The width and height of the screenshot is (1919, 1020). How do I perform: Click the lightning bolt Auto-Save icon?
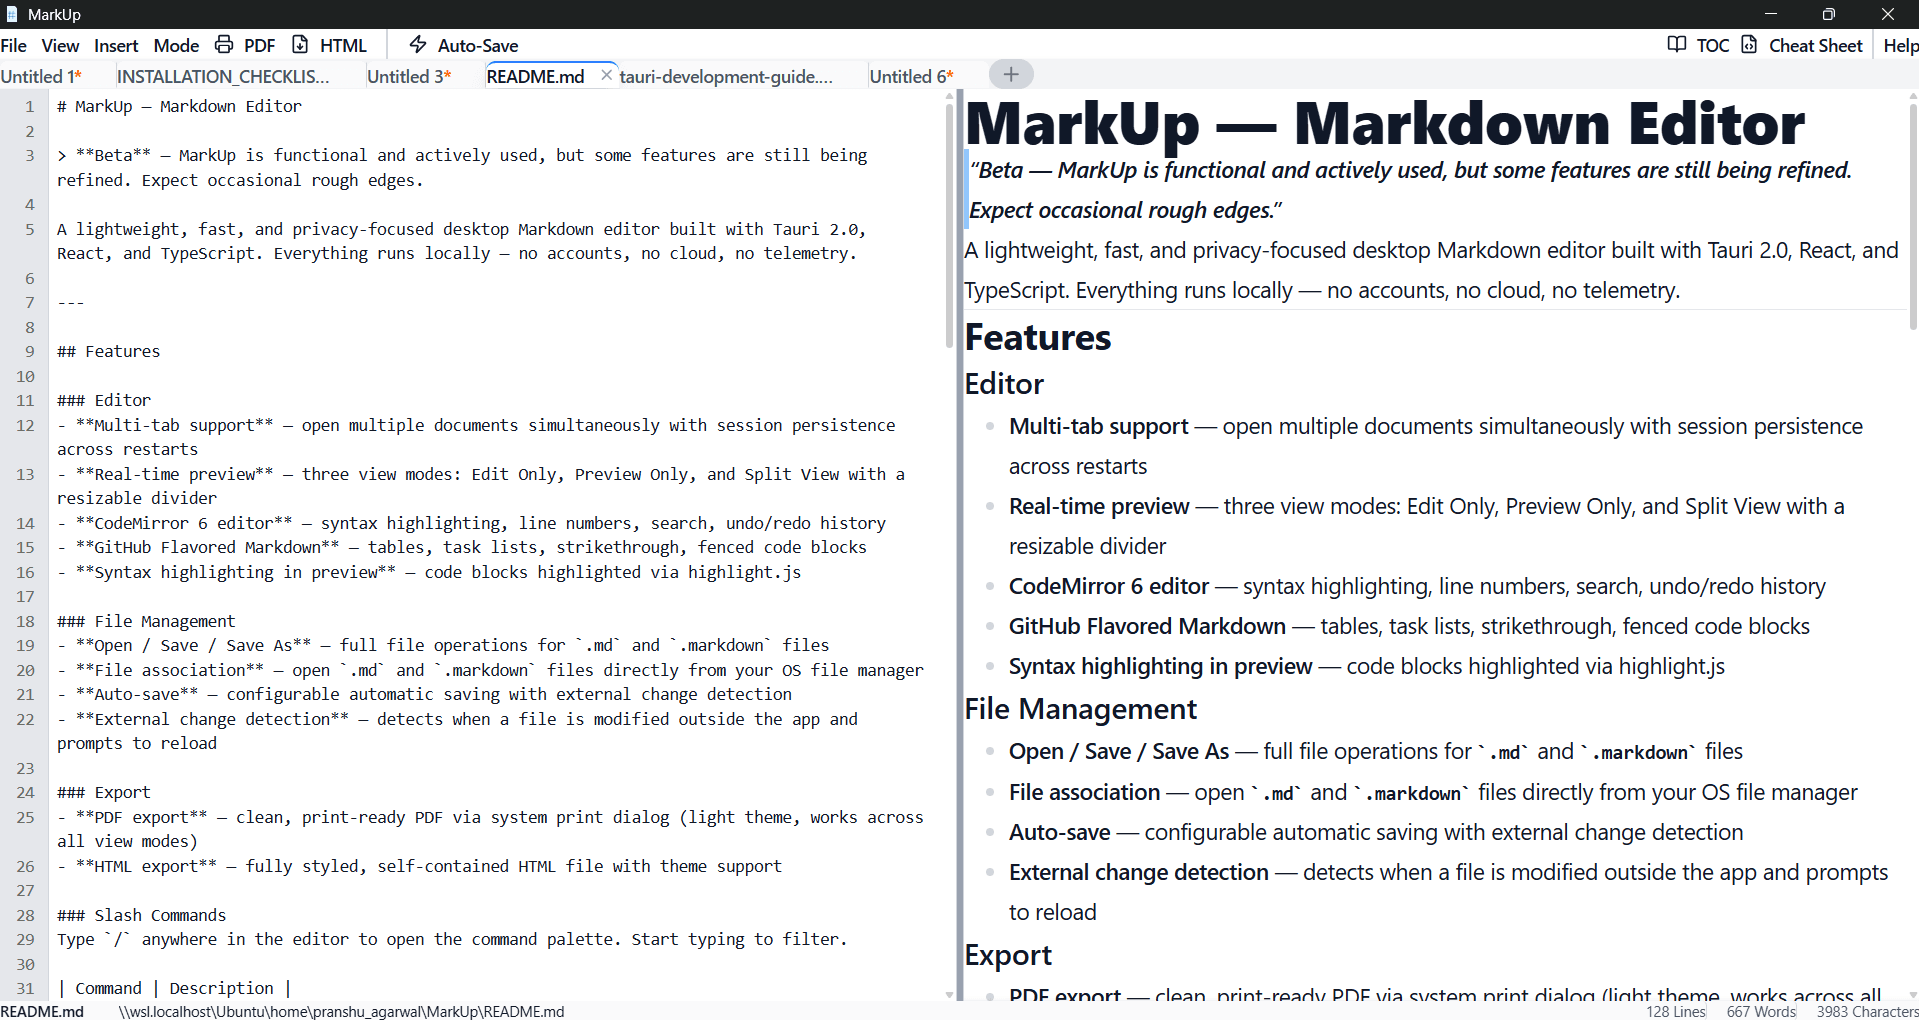click(417, 44)
